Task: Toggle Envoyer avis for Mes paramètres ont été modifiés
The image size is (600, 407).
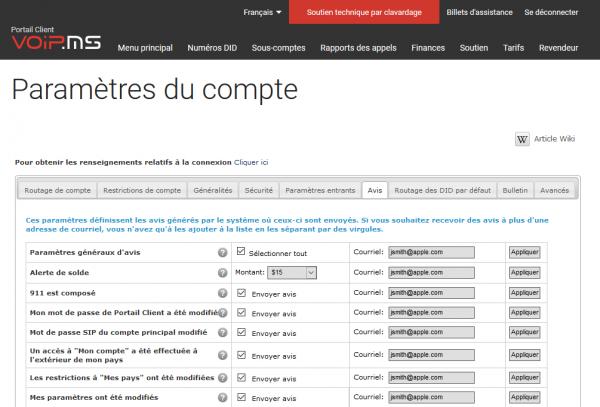Action: point(241,397)
